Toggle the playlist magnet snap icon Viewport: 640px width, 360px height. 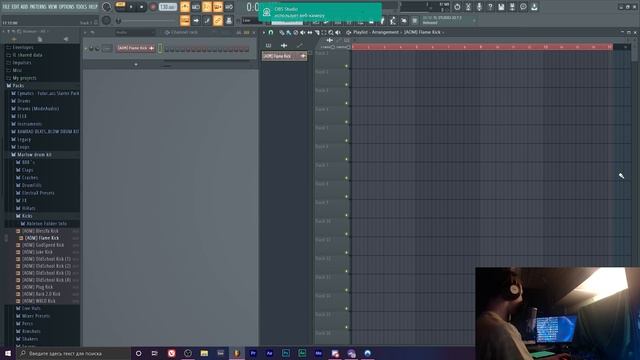coord(271,32)
